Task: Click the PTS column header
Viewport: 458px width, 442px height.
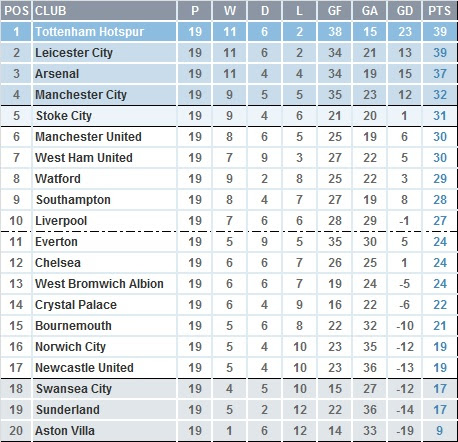Action: tap(440, 11)
